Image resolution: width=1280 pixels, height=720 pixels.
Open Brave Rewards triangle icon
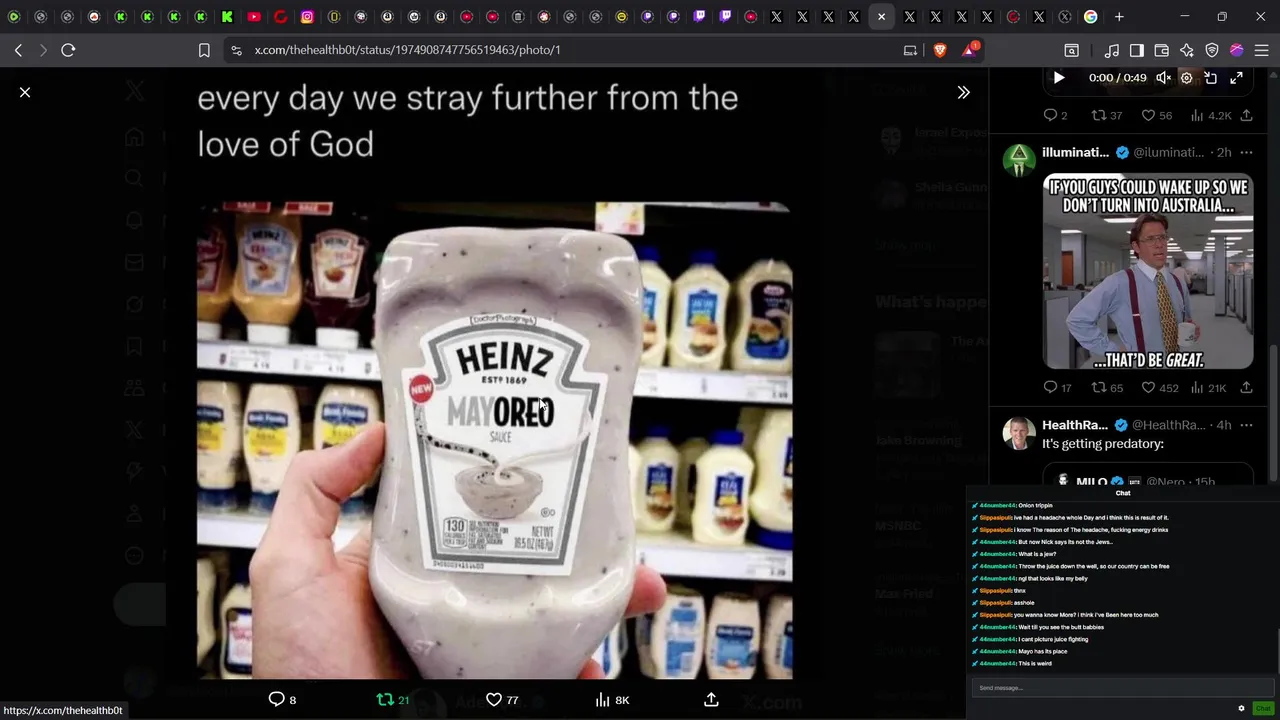969,50
